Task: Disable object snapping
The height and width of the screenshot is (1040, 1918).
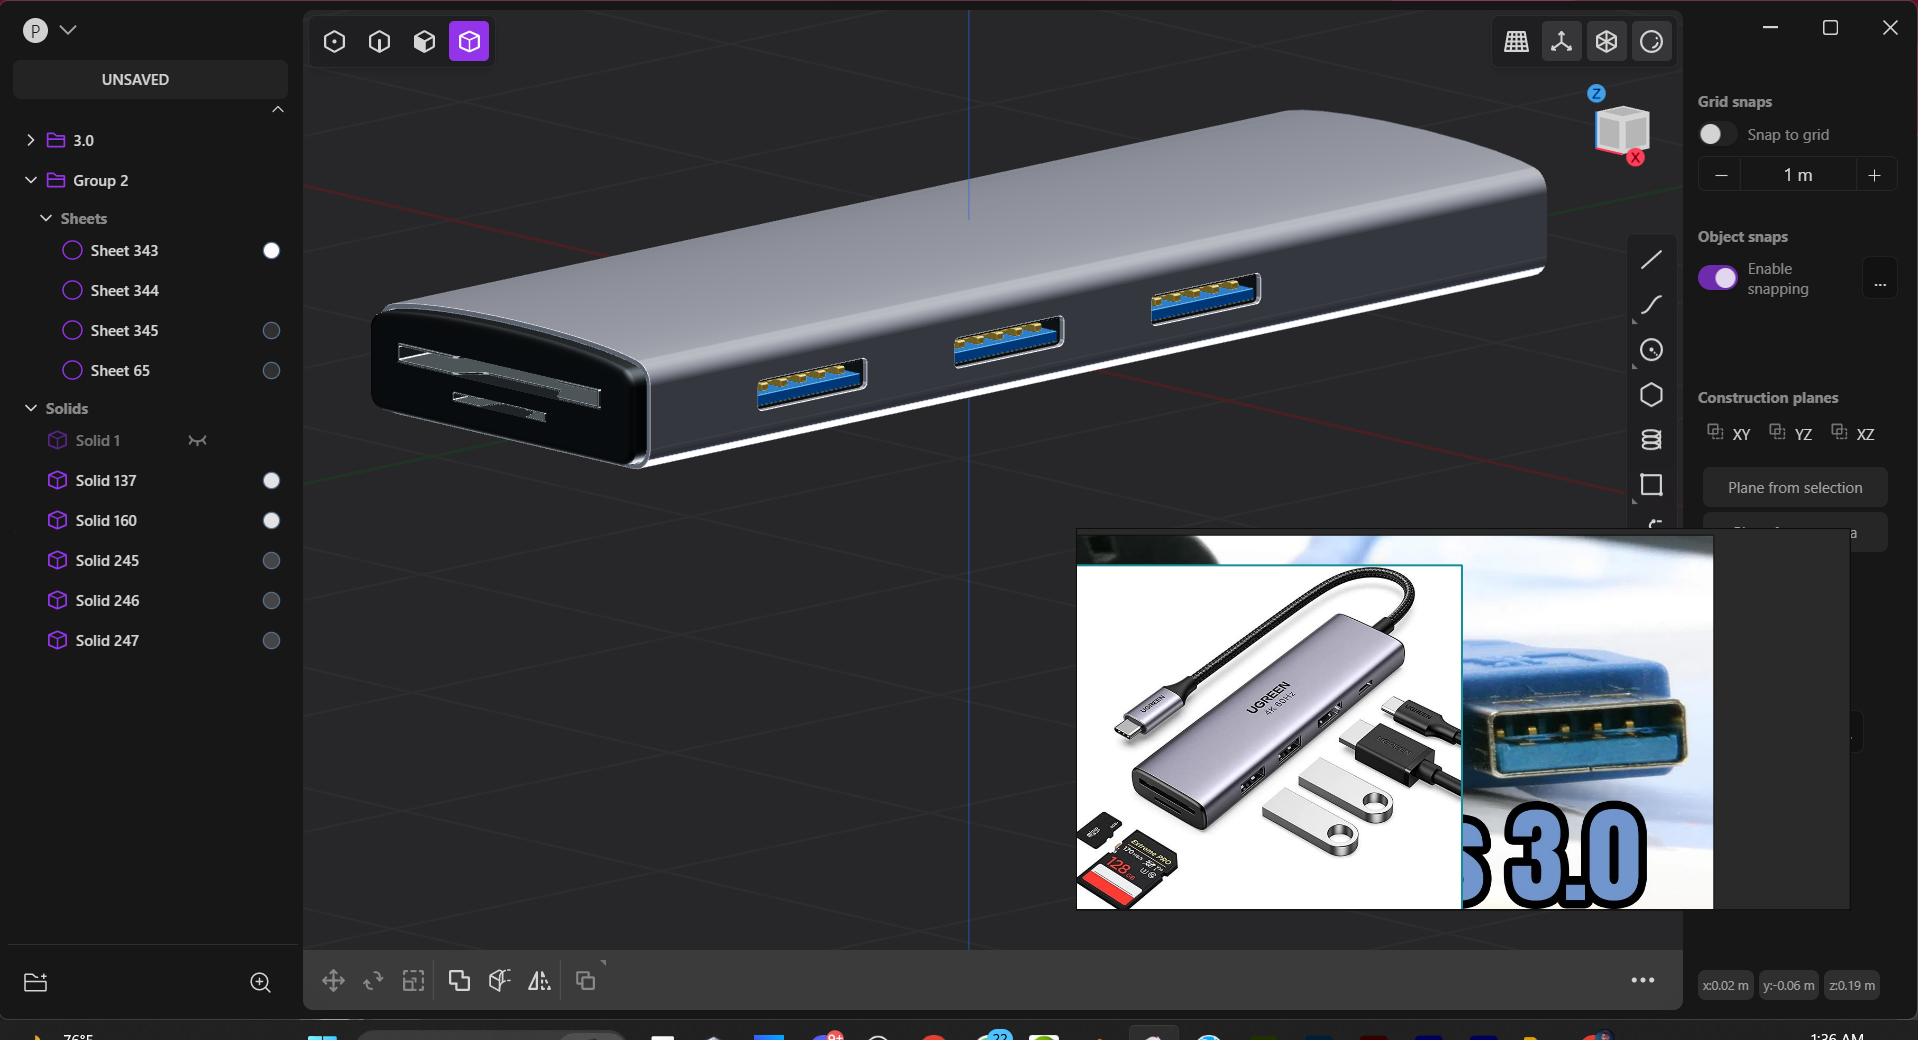Action: pyautogui.click(x=1718, y=278)
